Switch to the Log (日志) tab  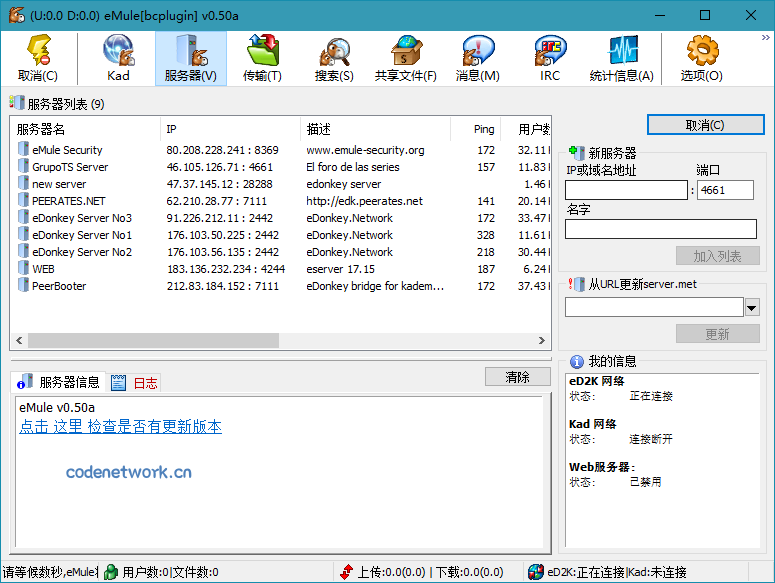[135, 383]
